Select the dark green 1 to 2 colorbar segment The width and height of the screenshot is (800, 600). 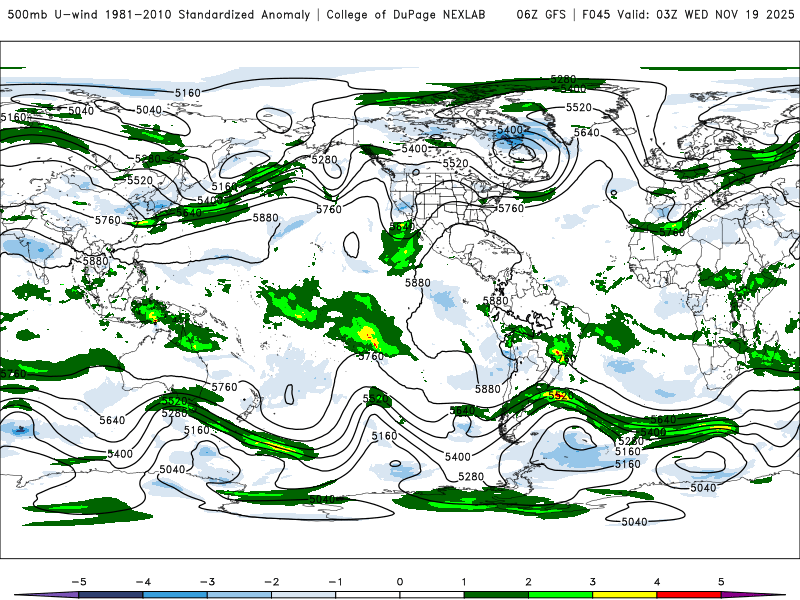[x=496, y=595]
